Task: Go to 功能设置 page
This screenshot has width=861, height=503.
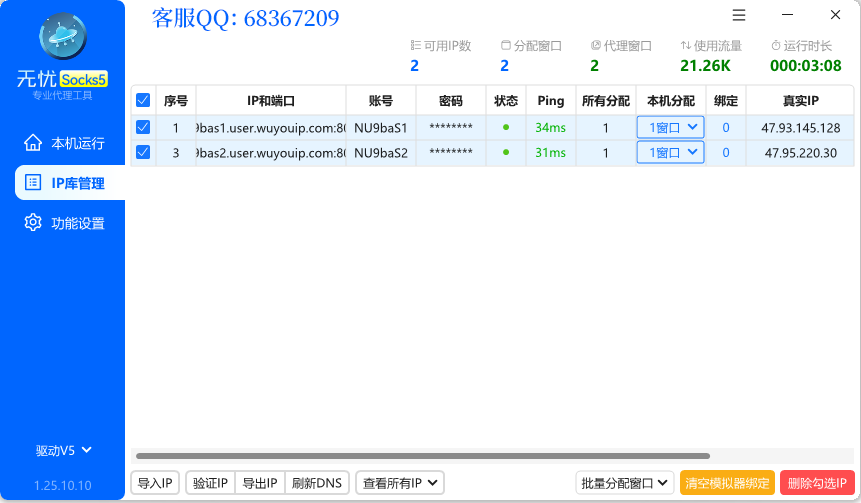Action: (x=63, y=223)
